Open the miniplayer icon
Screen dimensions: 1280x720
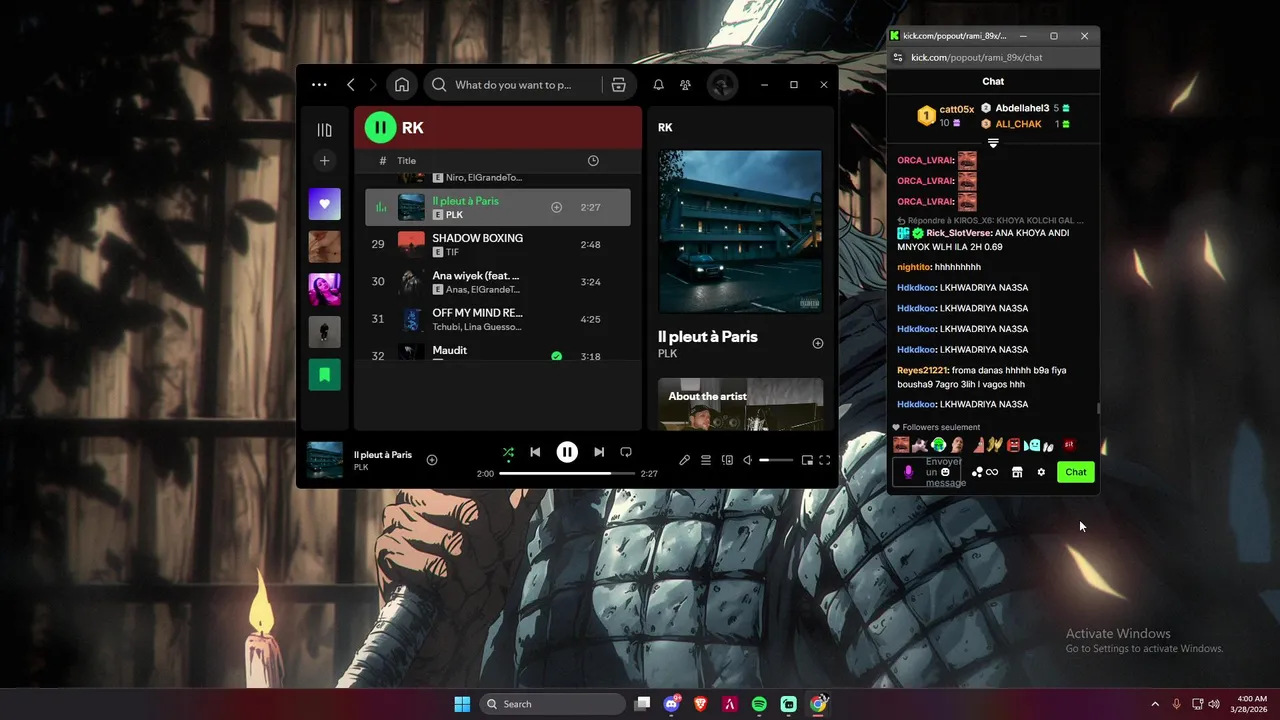[806, 460]
